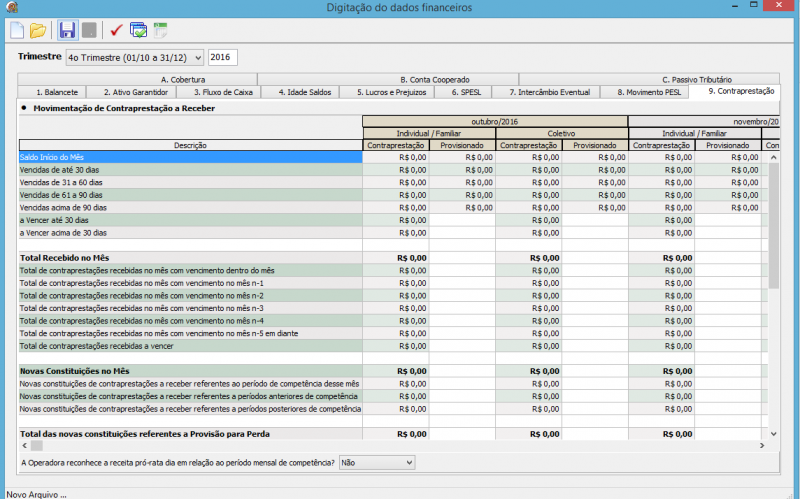Click the horizontal scrollbar left arrow

(24, 445)
